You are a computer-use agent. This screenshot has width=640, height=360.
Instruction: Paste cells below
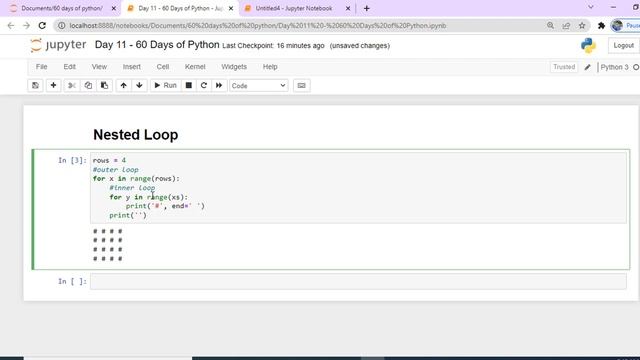(x=104, y=85)
